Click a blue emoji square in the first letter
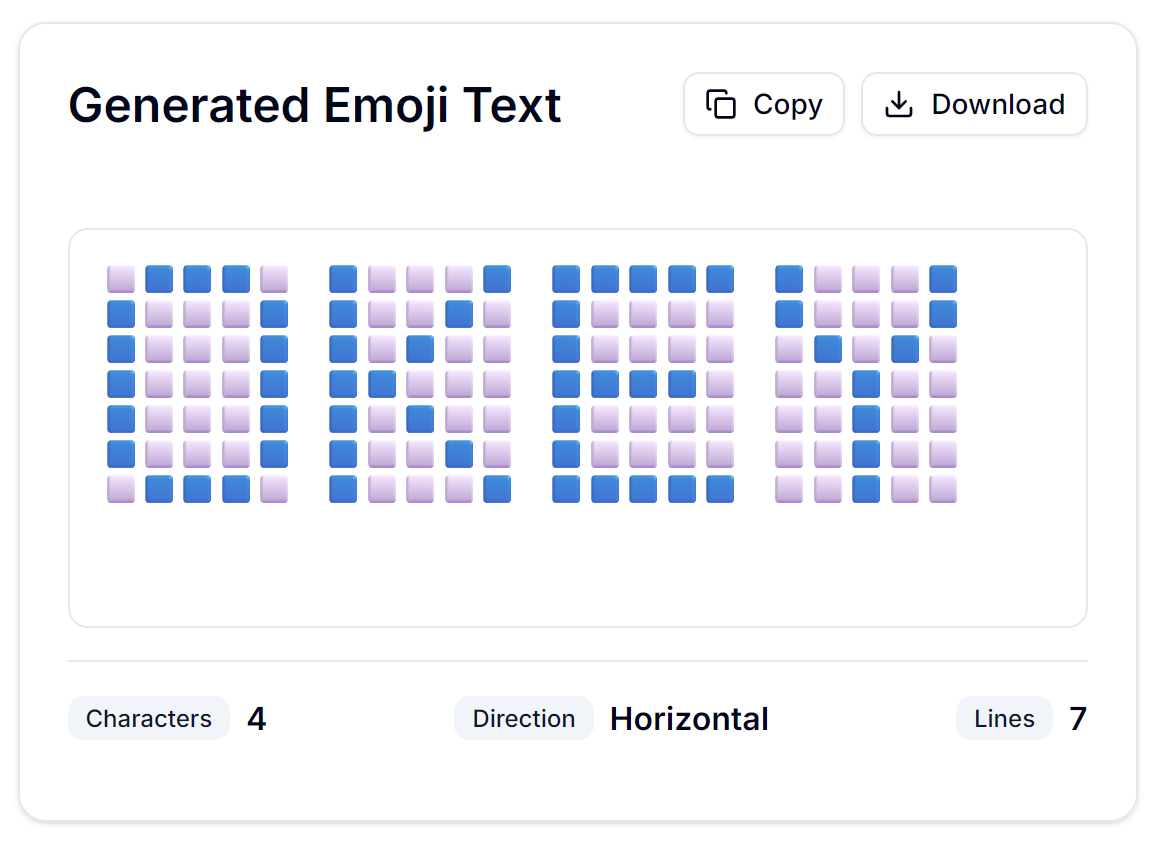 120,313
